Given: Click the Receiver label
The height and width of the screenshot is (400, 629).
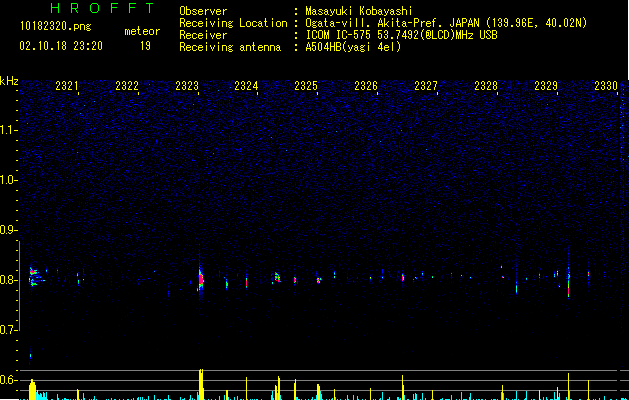Looking at the screenshot, I should pos(203,35).
